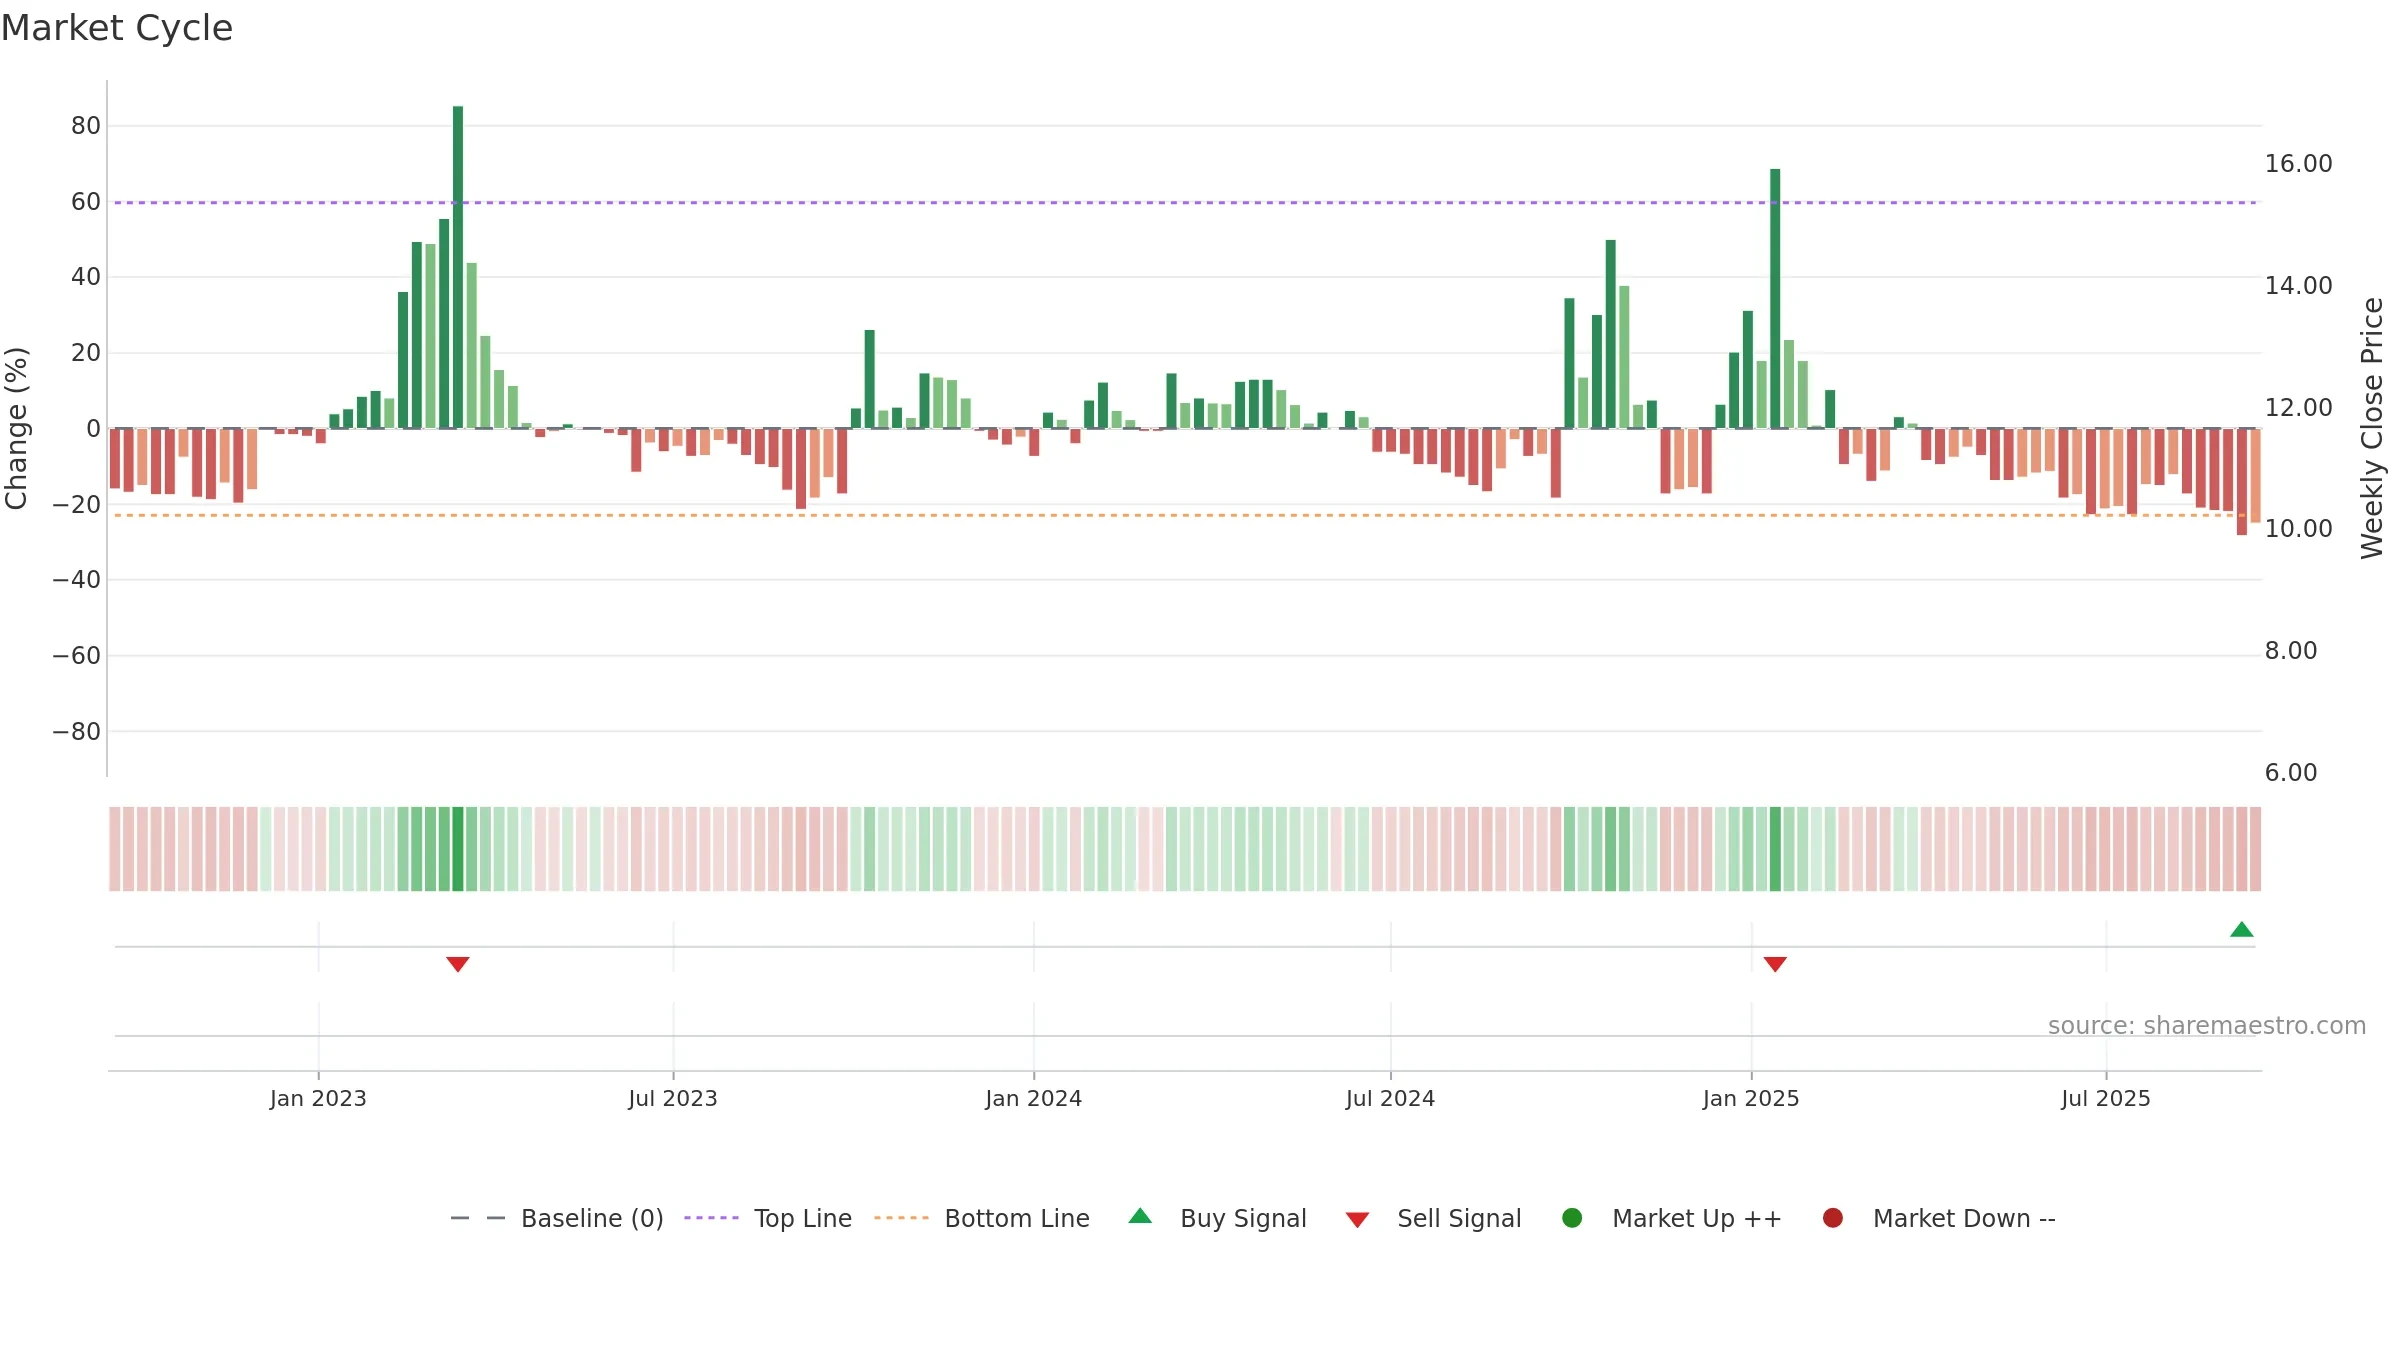Click the green circle icon in the legend

click(1572, 1218)
